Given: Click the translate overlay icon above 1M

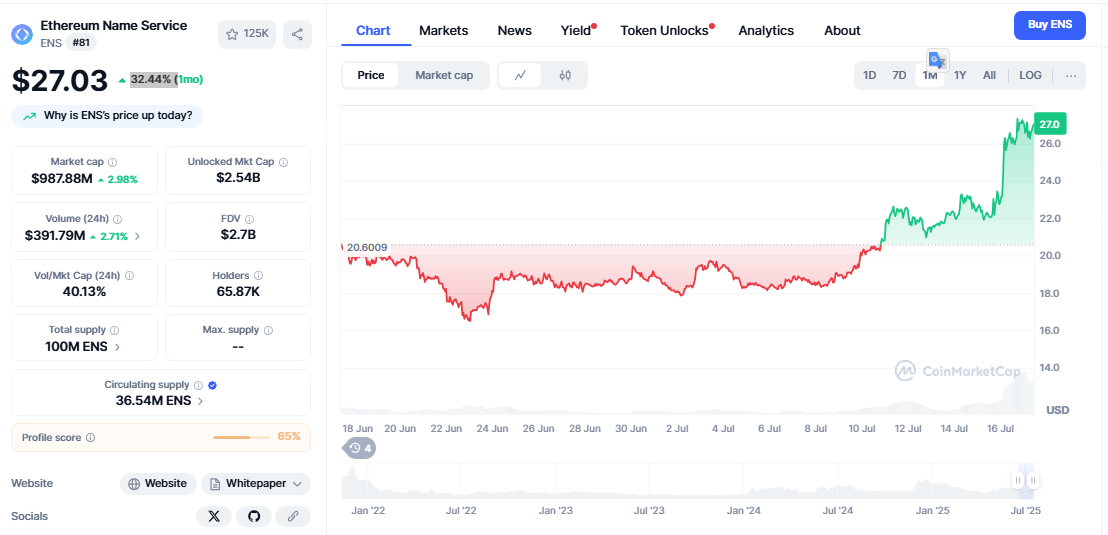Looking at the screenshot, I should pos(938,60).
